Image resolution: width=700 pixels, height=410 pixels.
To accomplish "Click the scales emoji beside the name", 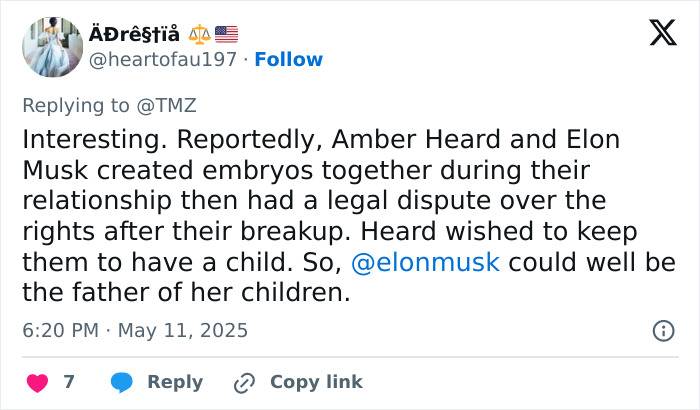I will point(199,33).
